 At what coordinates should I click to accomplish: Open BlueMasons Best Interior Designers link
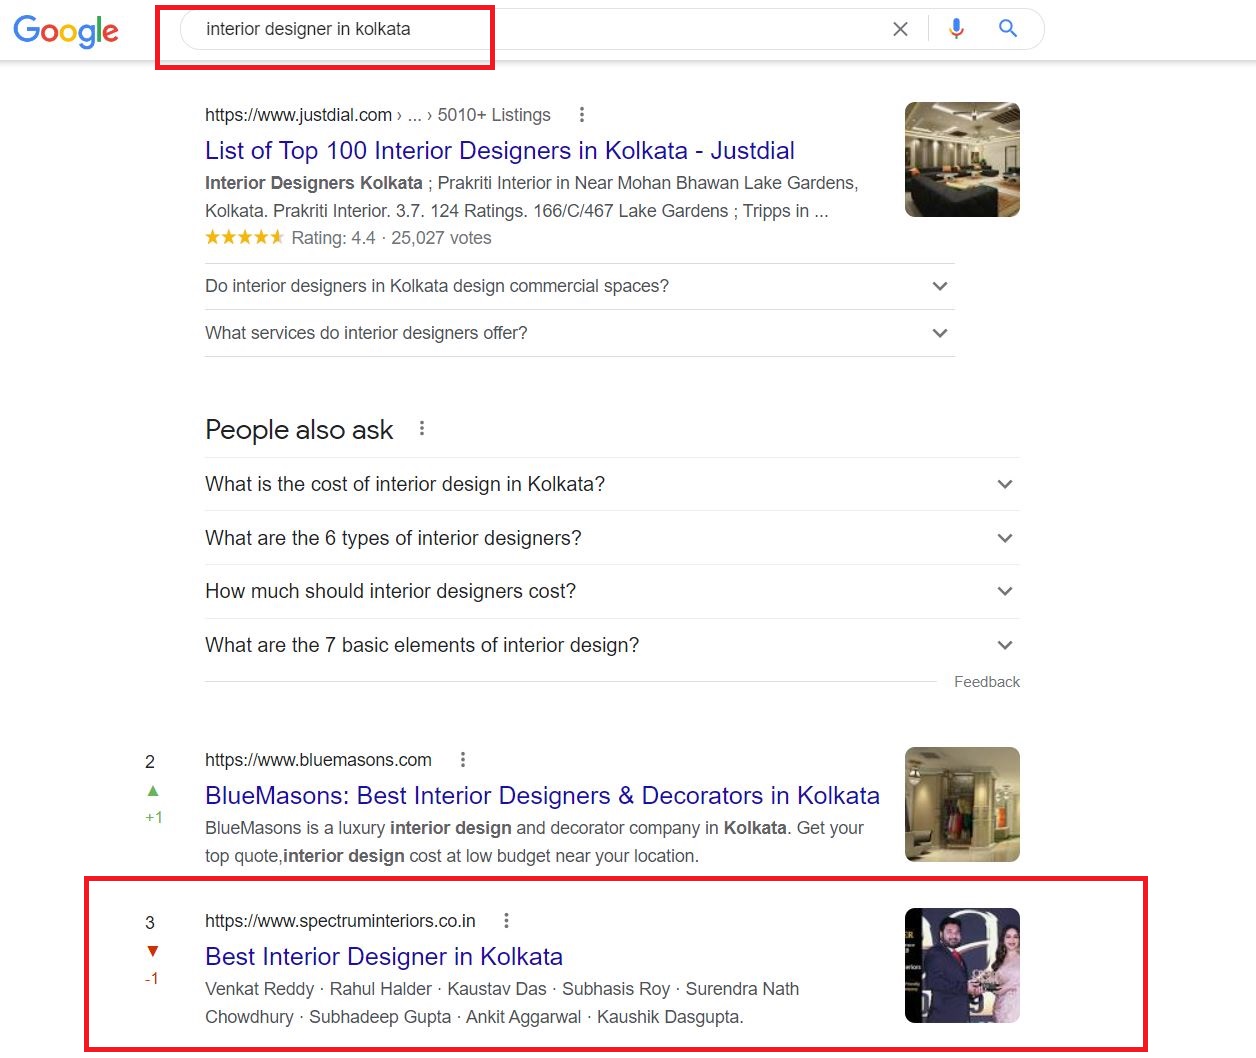(542, 796)
